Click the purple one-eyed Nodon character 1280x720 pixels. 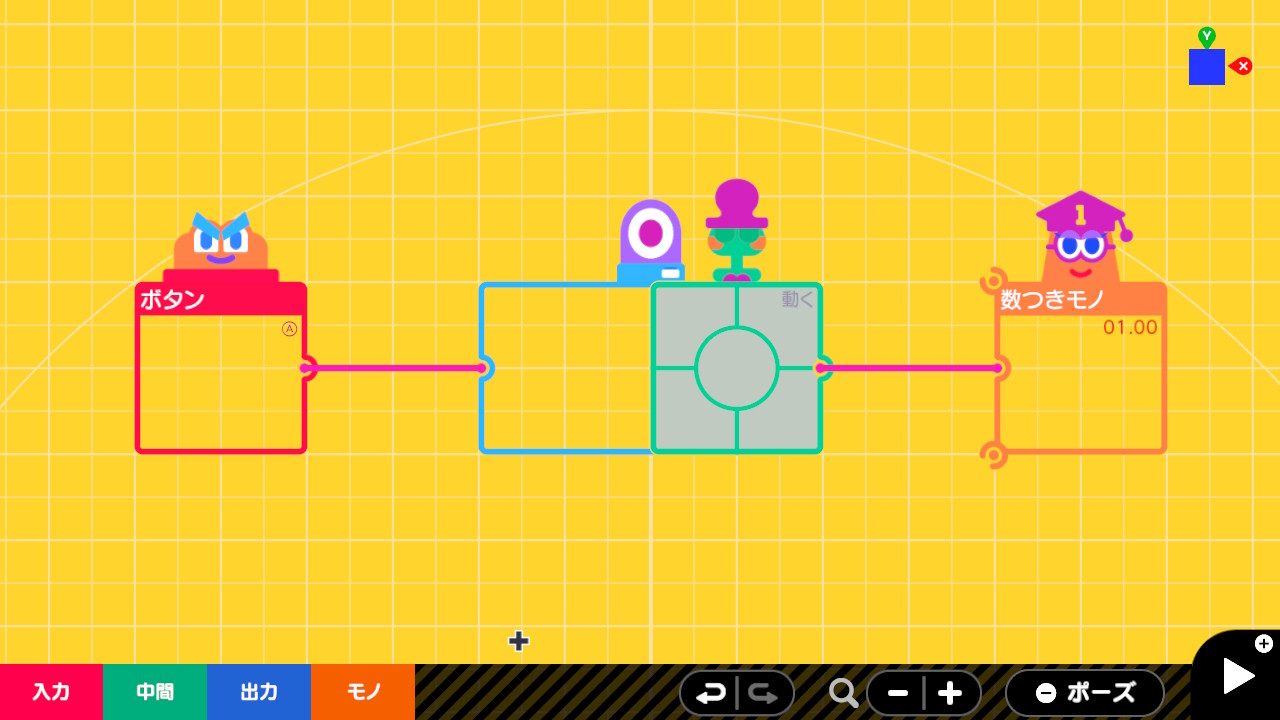pyautogui.click(x=651, y=242)
